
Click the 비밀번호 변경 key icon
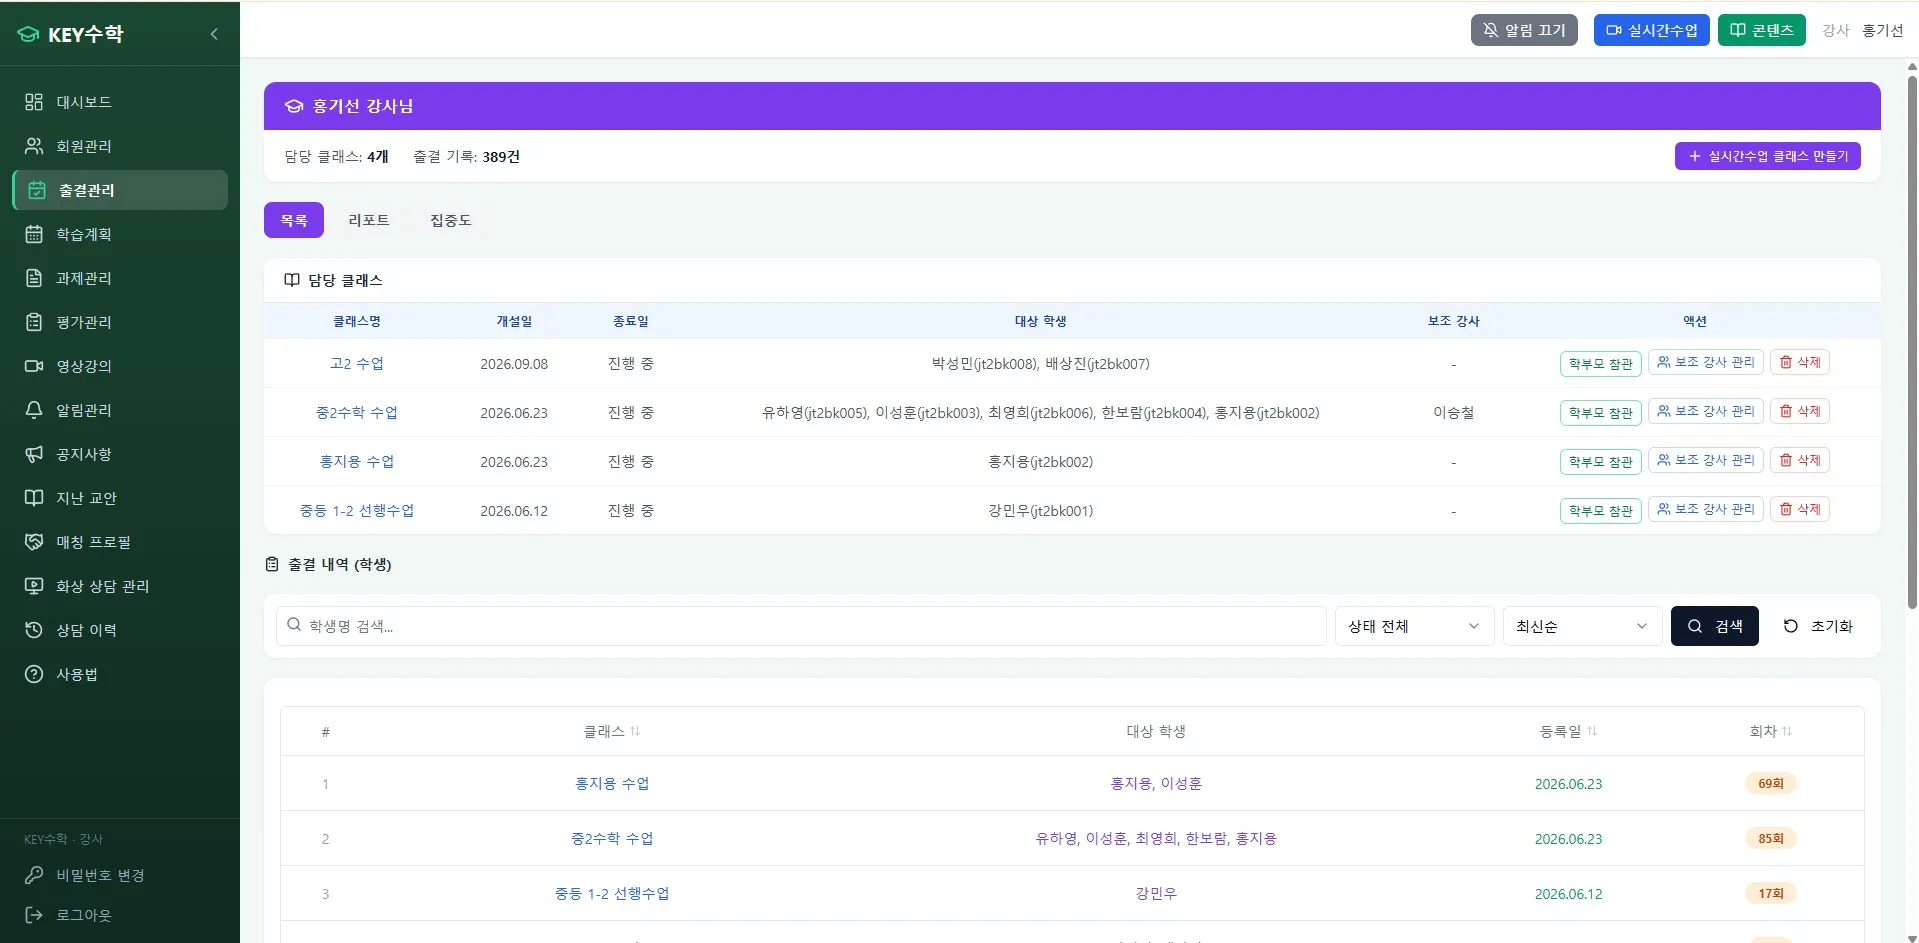[34, 875]
